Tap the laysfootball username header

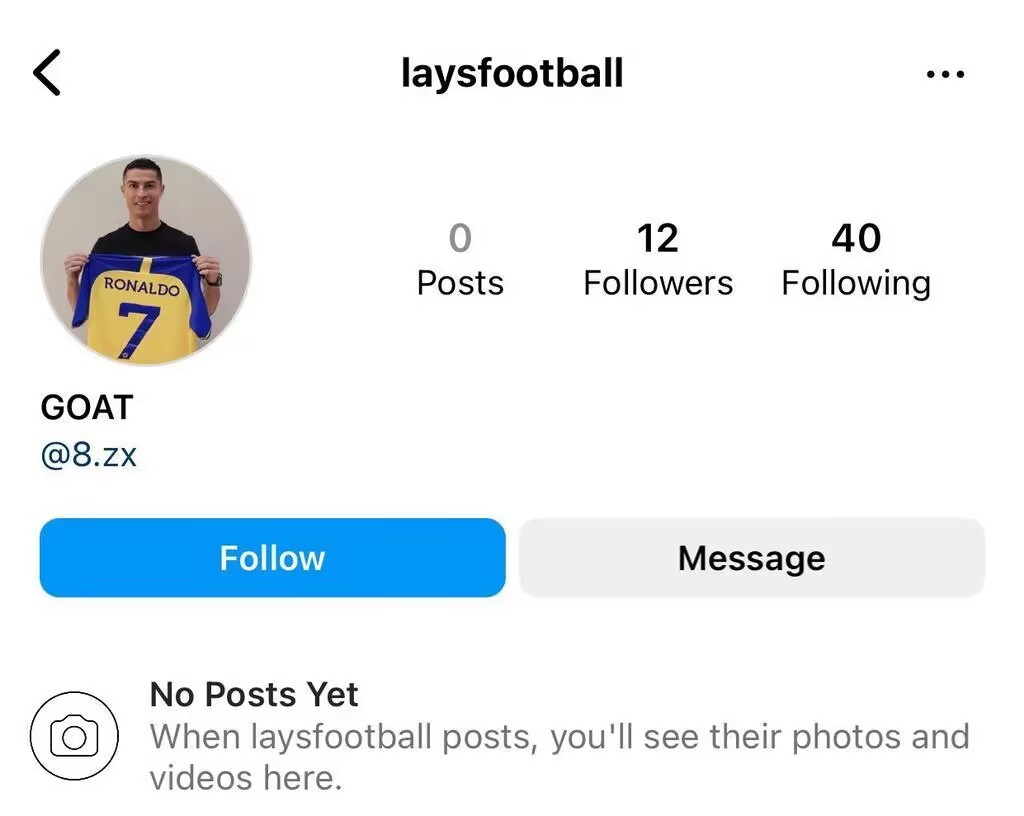512,74
